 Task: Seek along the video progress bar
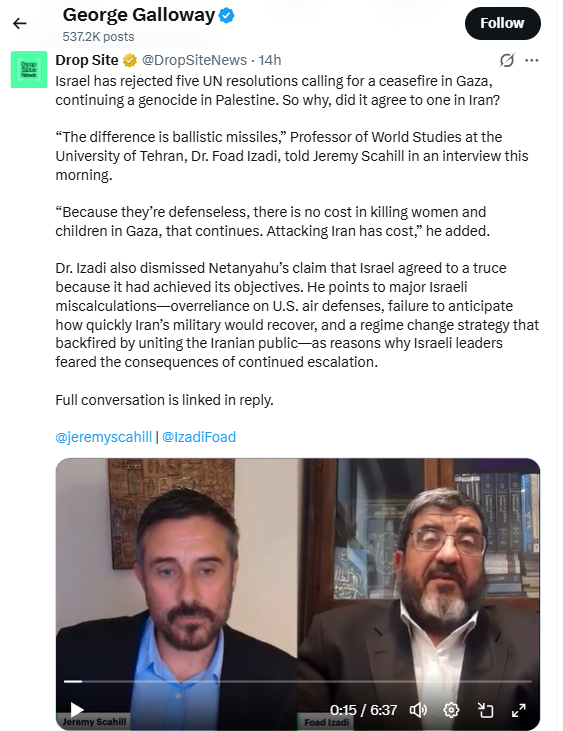(x=298, y=681)
